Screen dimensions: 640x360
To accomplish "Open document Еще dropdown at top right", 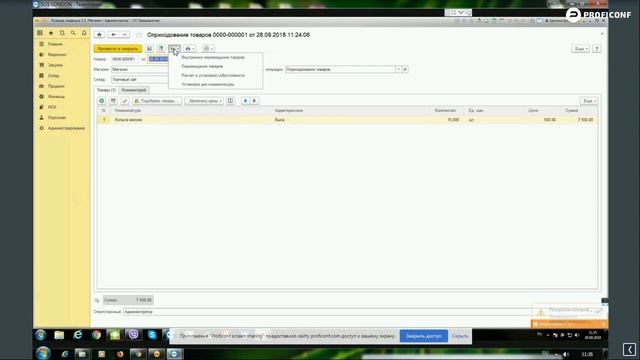I will (x=580, y=49).
